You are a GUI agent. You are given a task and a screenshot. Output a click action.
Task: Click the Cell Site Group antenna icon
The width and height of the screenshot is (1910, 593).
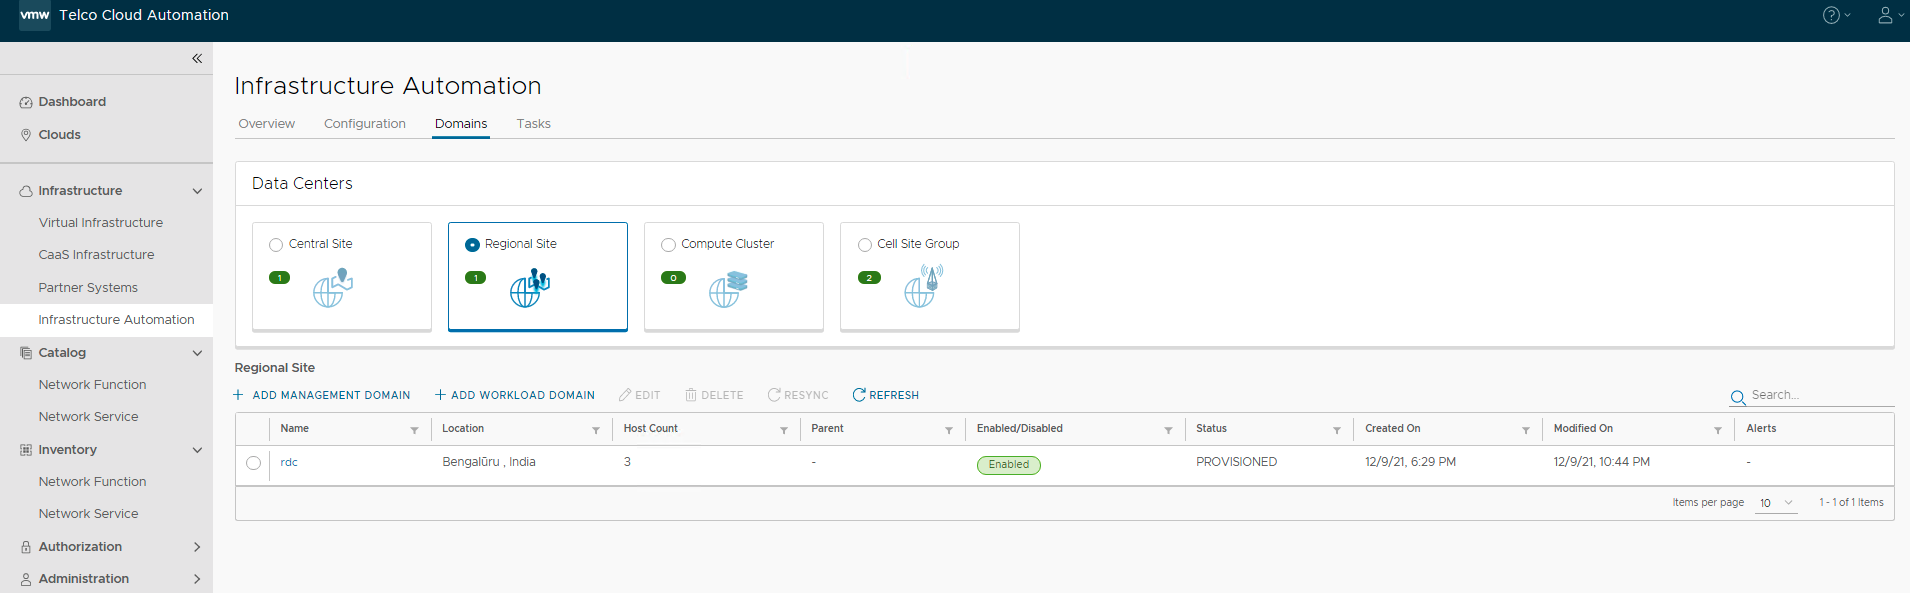924,286
